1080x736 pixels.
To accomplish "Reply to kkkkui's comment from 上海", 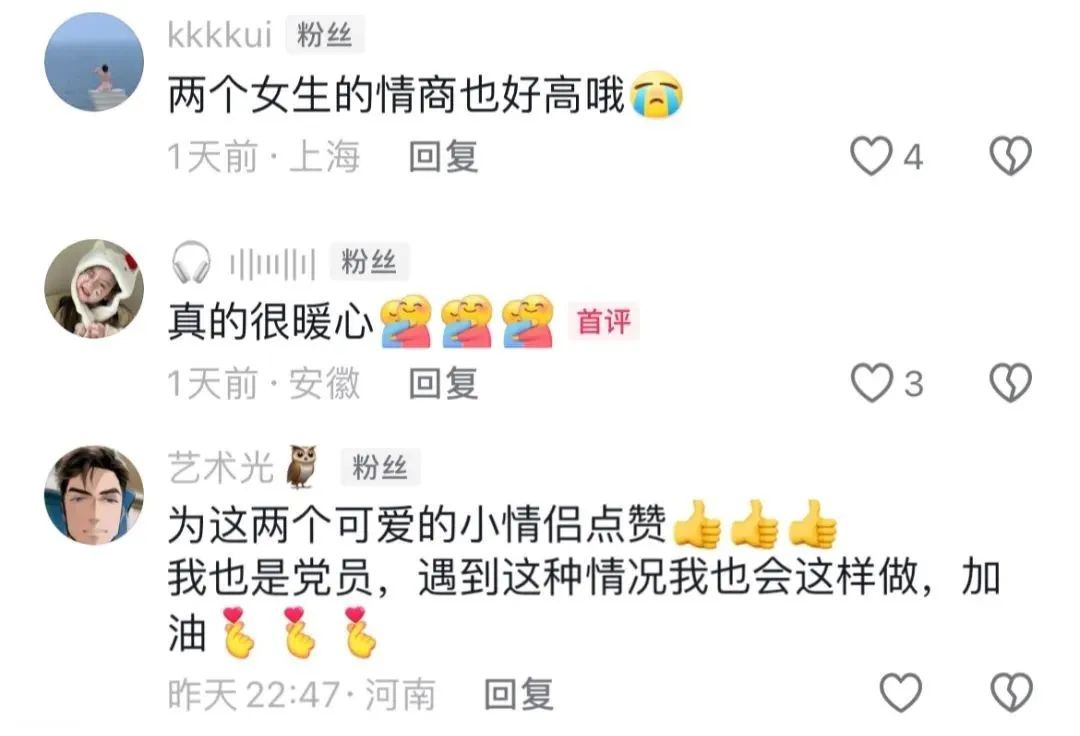I will [443, 156].
